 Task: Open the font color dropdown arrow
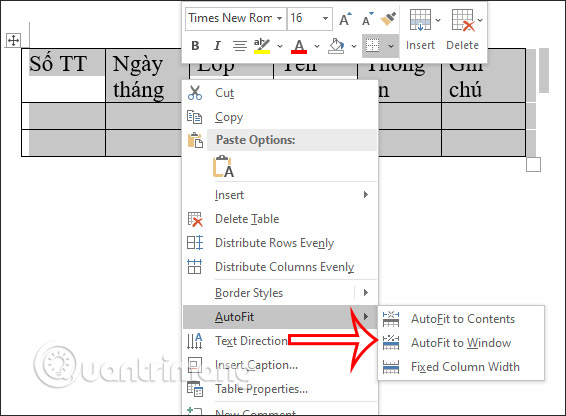(317, 46)
